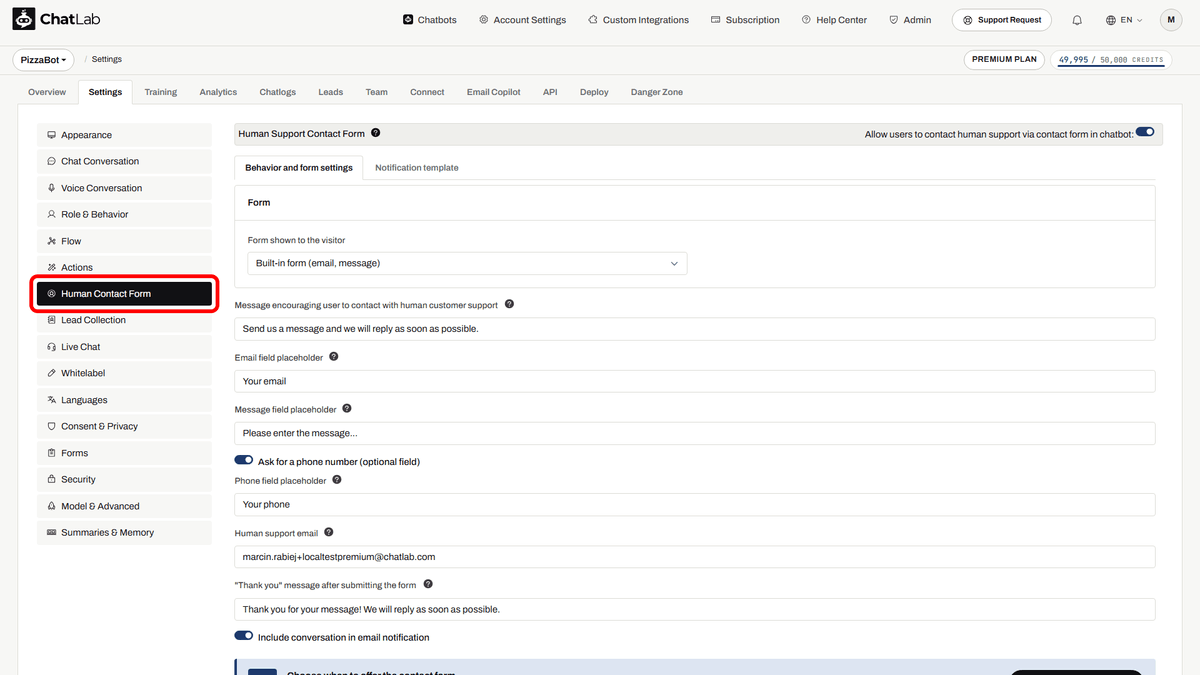Open Actions settings in sidebar

point(124,267)
